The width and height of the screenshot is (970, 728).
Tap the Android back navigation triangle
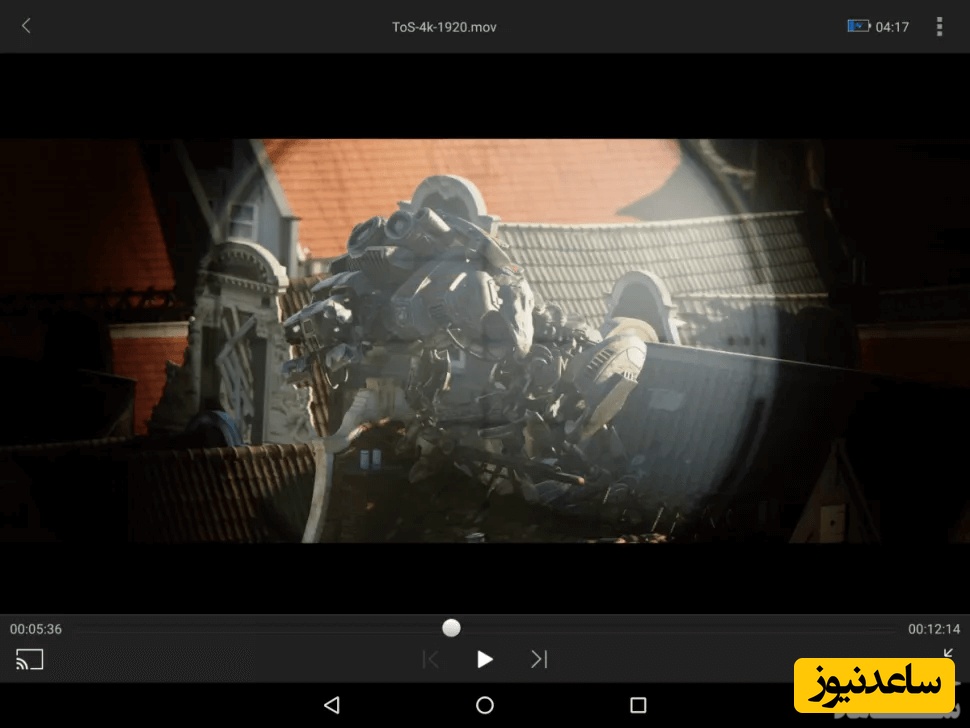point(332,705)
